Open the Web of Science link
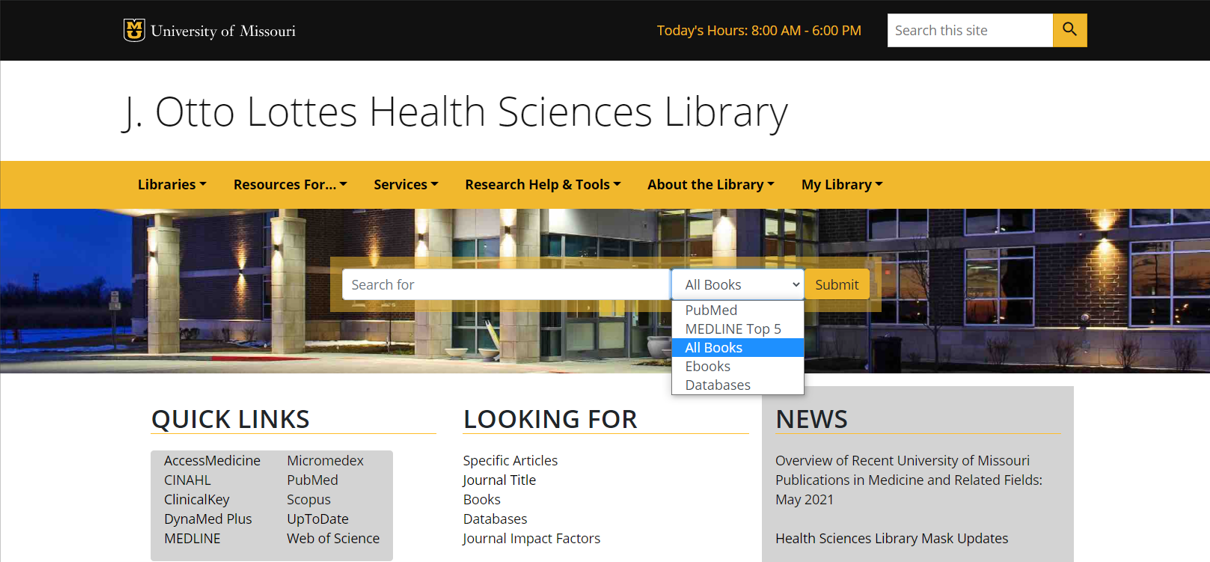This screenshot has height=562, width=1210. pyautogui.click(x=333, y=538)
